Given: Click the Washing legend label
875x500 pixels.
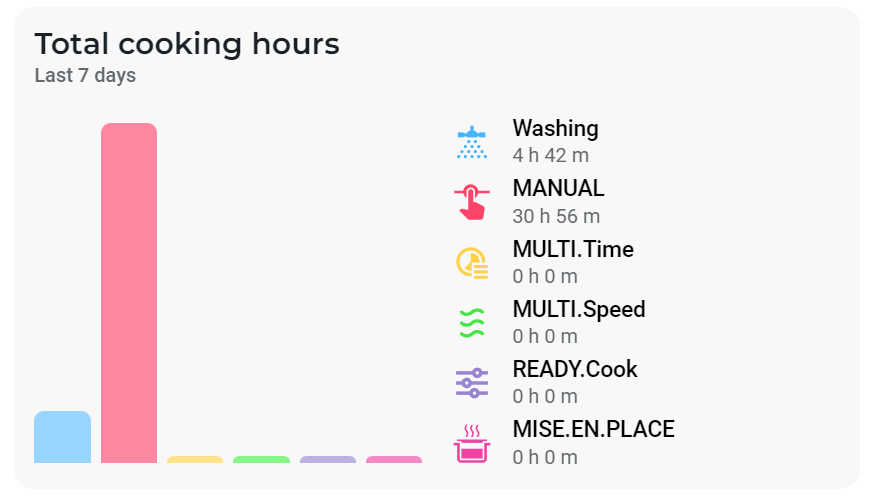Looking at the screenshot, I should coord(555,129).
